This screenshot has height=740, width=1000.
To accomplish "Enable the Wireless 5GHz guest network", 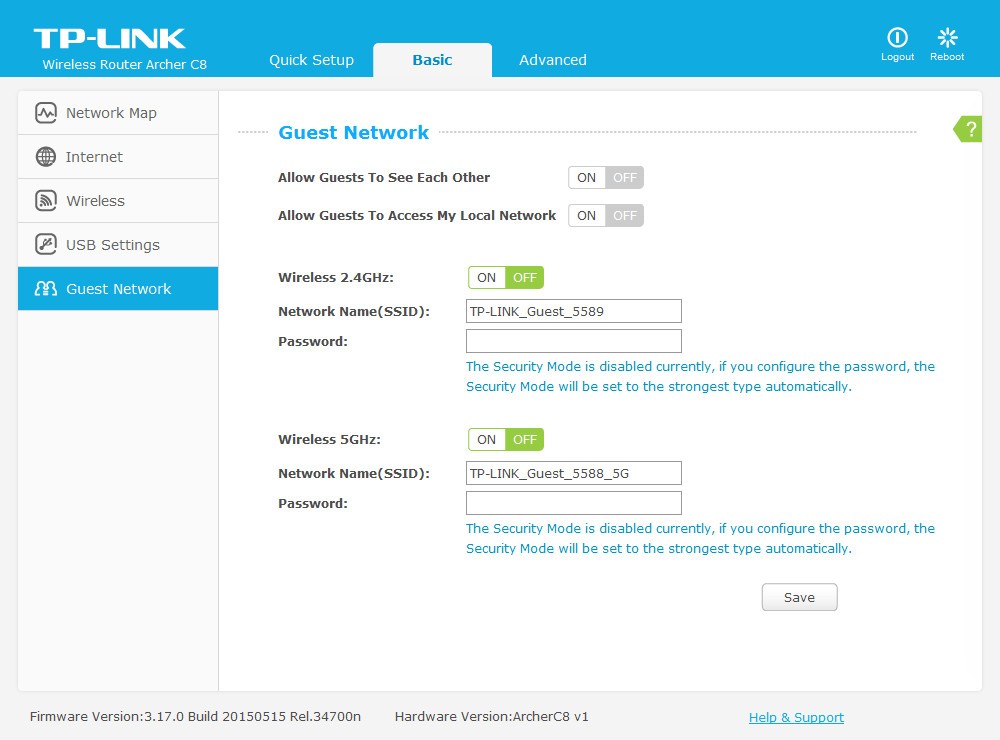I will 487,440.
